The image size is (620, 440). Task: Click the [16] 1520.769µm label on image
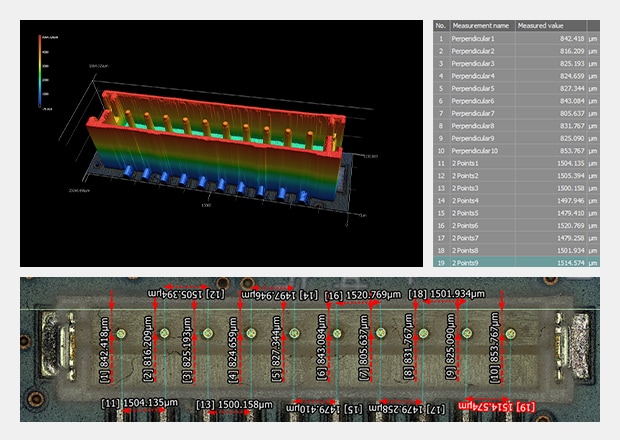(364, 295)
